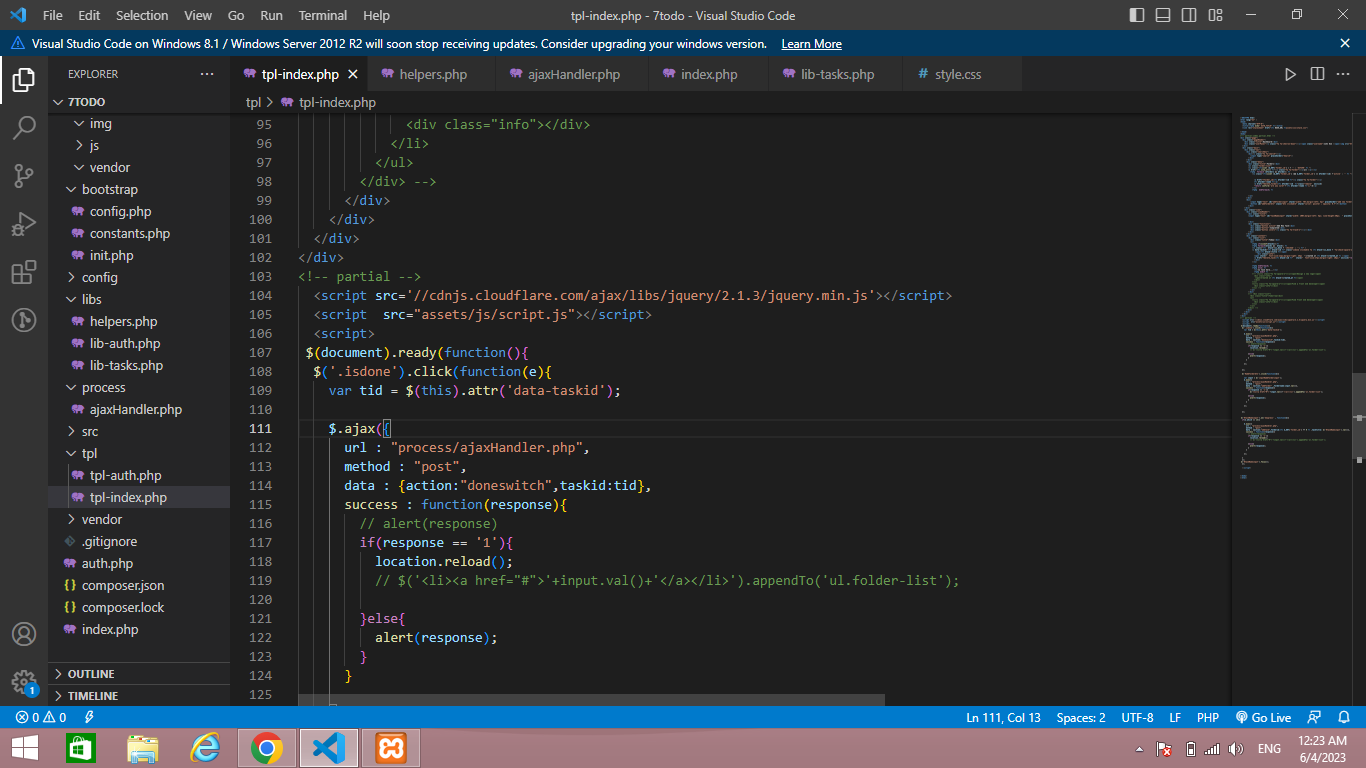Image resolution: width=1366 pixels, height=768 pixels.
Task: Click the ports forwarding status icon
Action: click(x=89, y=718)
